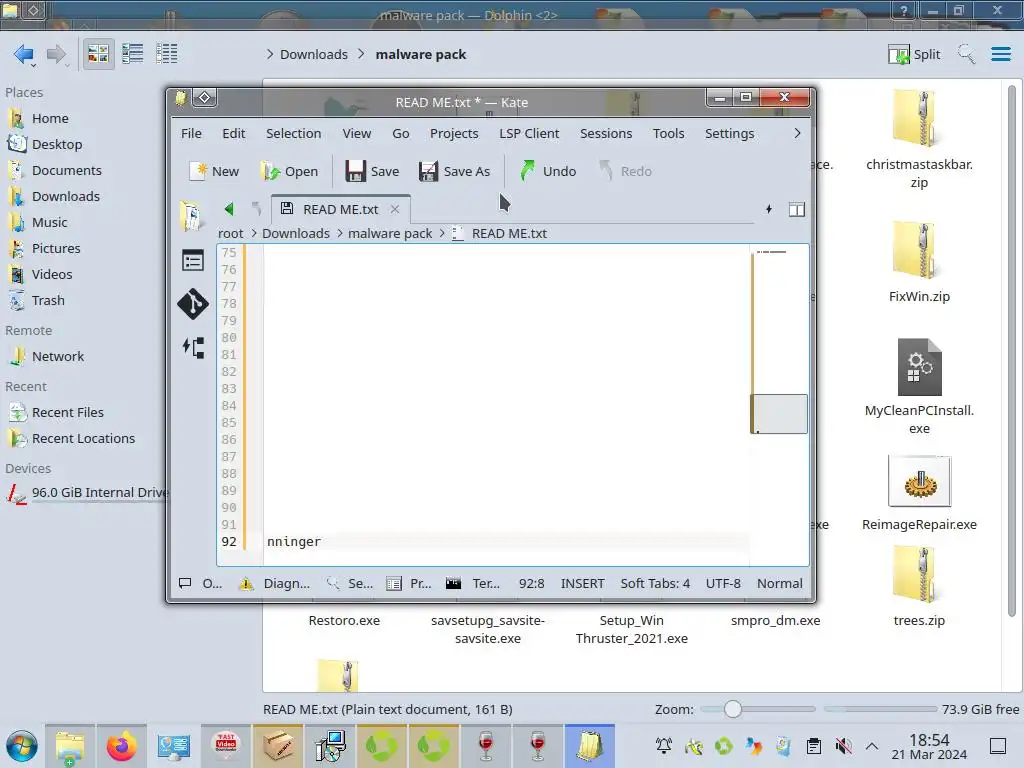Open the Tools menu in Kate
The image size is (1024, 768).
pos(668,133)
